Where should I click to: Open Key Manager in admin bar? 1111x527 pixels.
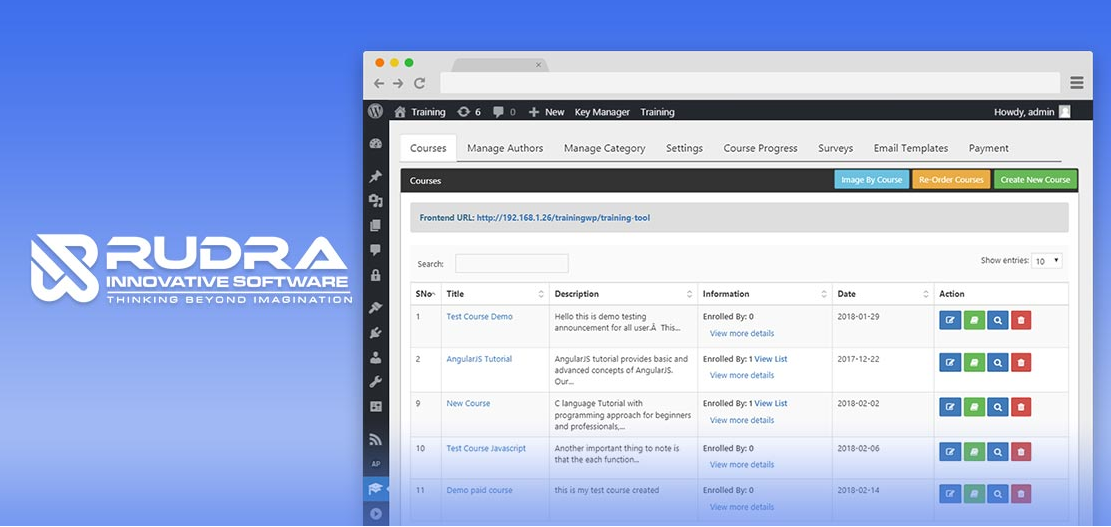point(602,112)
